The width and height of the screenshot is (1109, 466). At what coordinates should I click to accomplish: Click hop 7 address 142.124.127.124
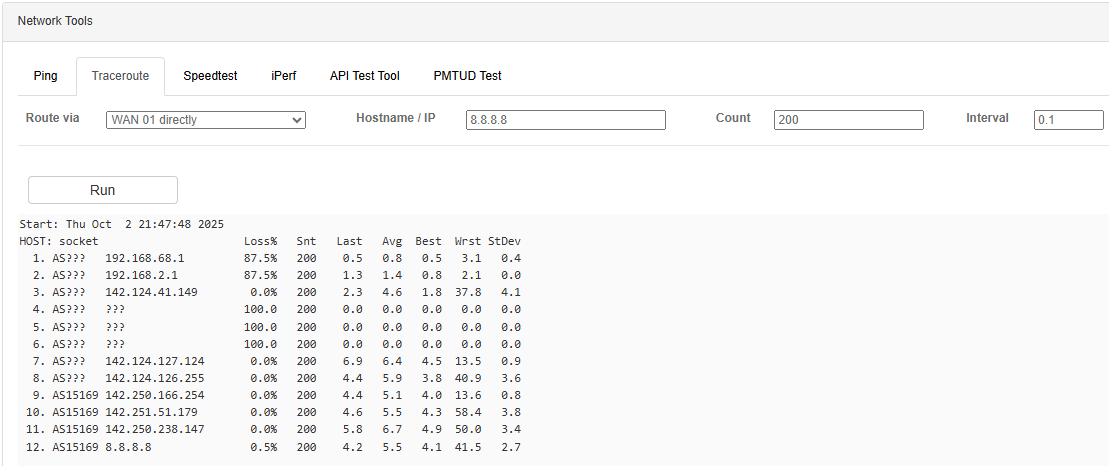point(155,360)
